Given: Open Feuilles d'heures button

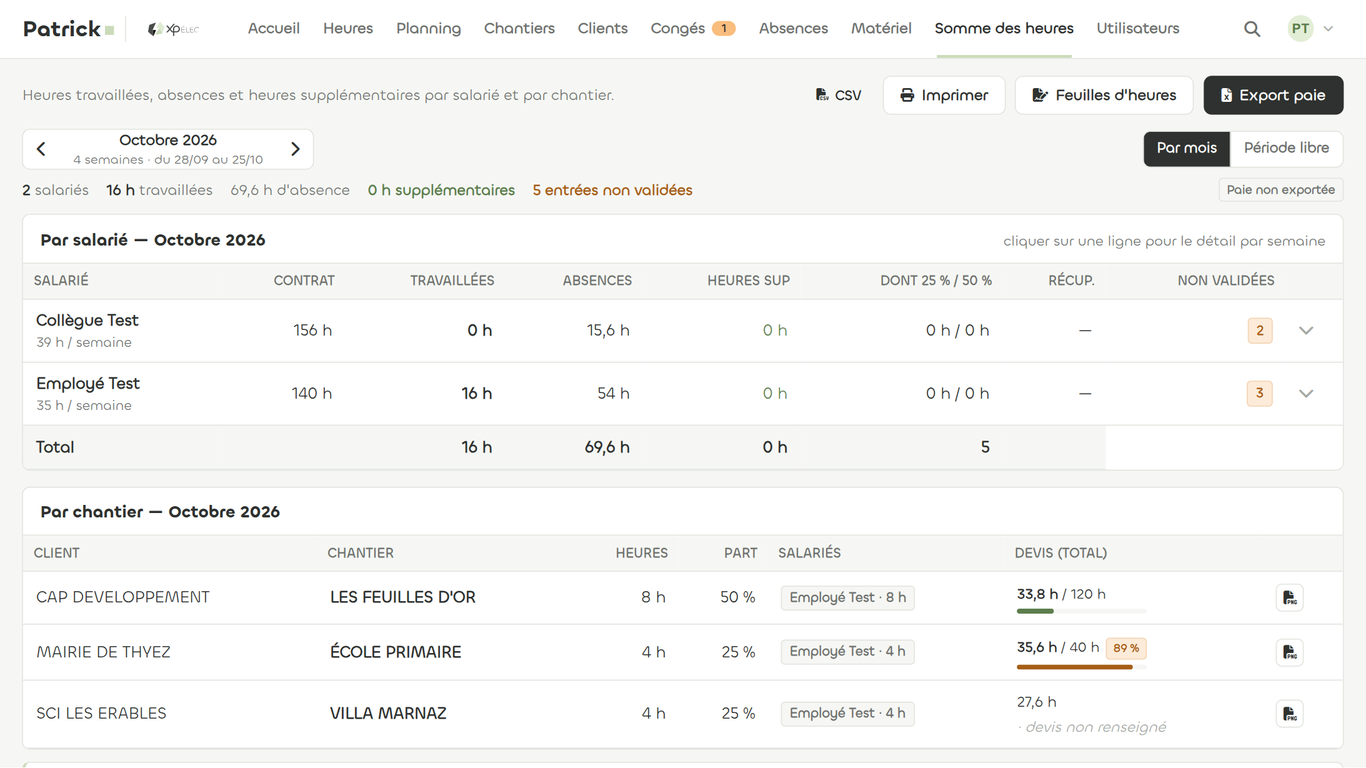Looking at the screenshot, I should [x=1104, y=95].
